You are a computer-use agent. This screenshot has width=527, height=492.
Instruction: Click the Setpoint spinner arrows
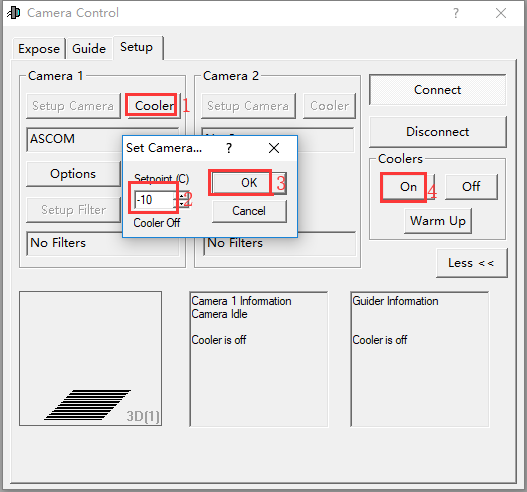tap(182, 200)
